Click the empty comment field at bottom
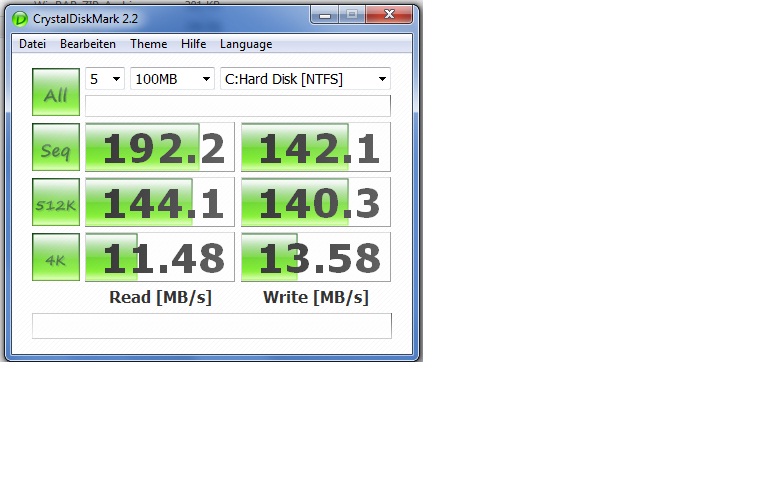768x480 pixels. pyautogui.click(x=212, y=326)
